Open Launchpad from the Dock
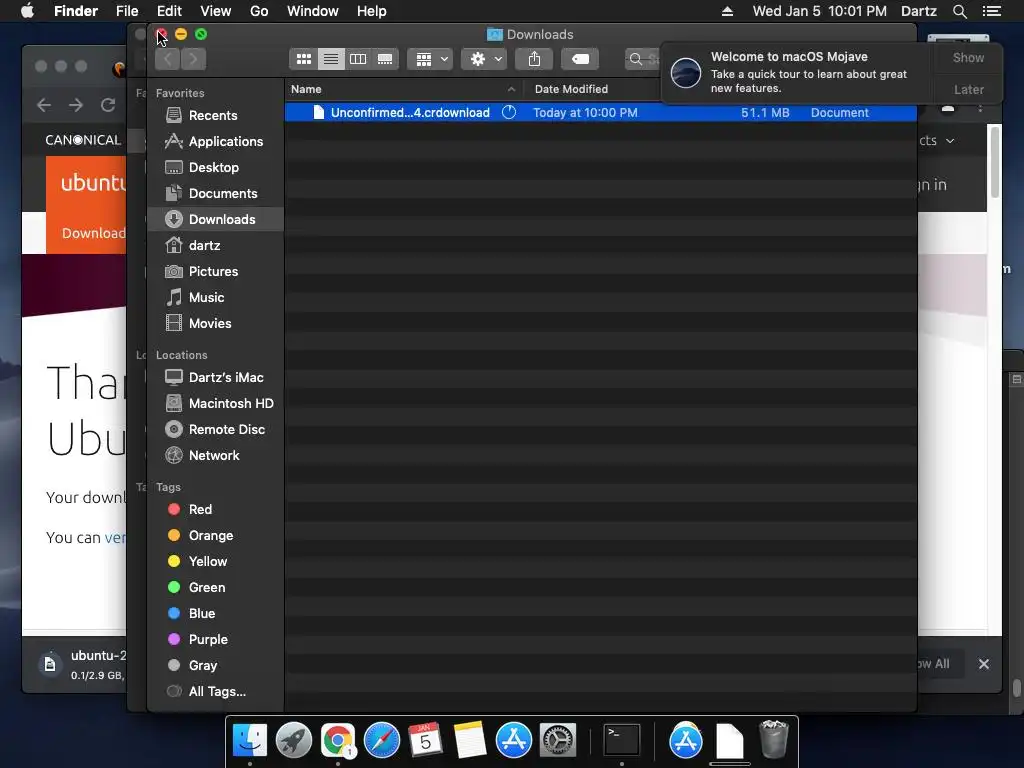This screenshot has width=1024, height=768. (x=294, y=740)
